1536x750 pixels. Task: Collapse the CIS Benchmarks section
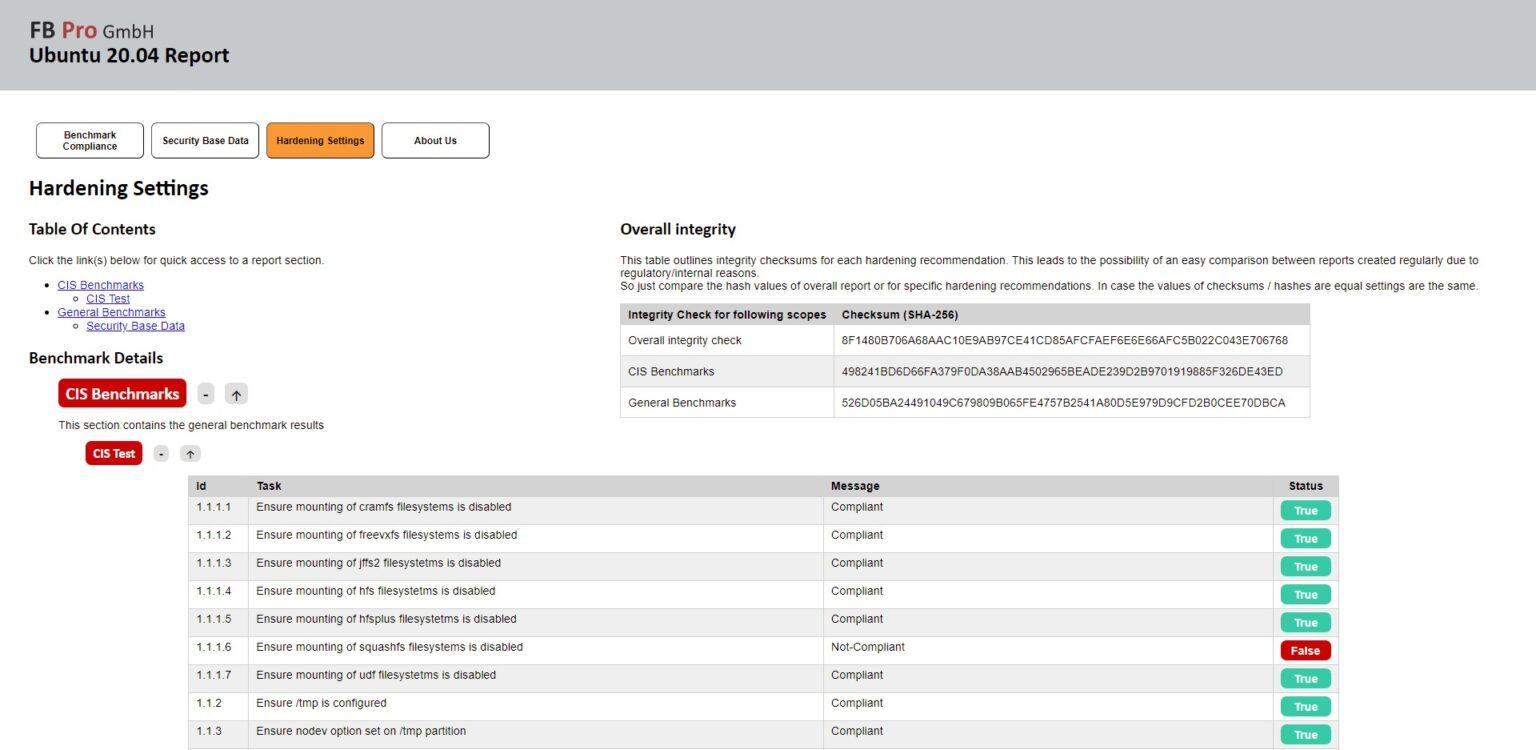pos(205,393)
